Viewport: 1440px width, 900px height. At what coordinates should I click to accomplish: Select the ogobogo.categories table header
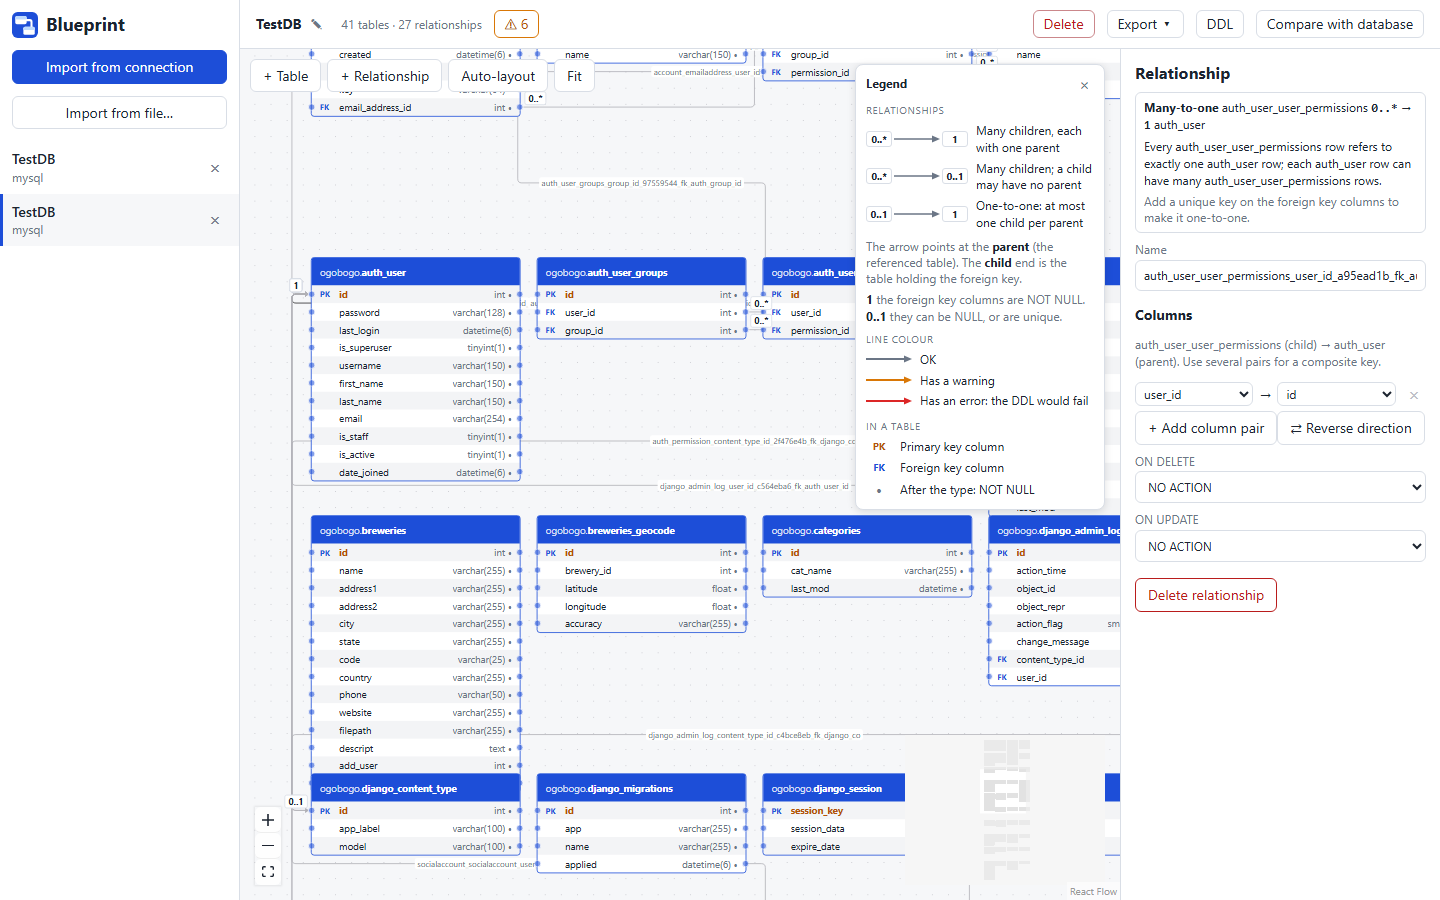click(867, 530)
